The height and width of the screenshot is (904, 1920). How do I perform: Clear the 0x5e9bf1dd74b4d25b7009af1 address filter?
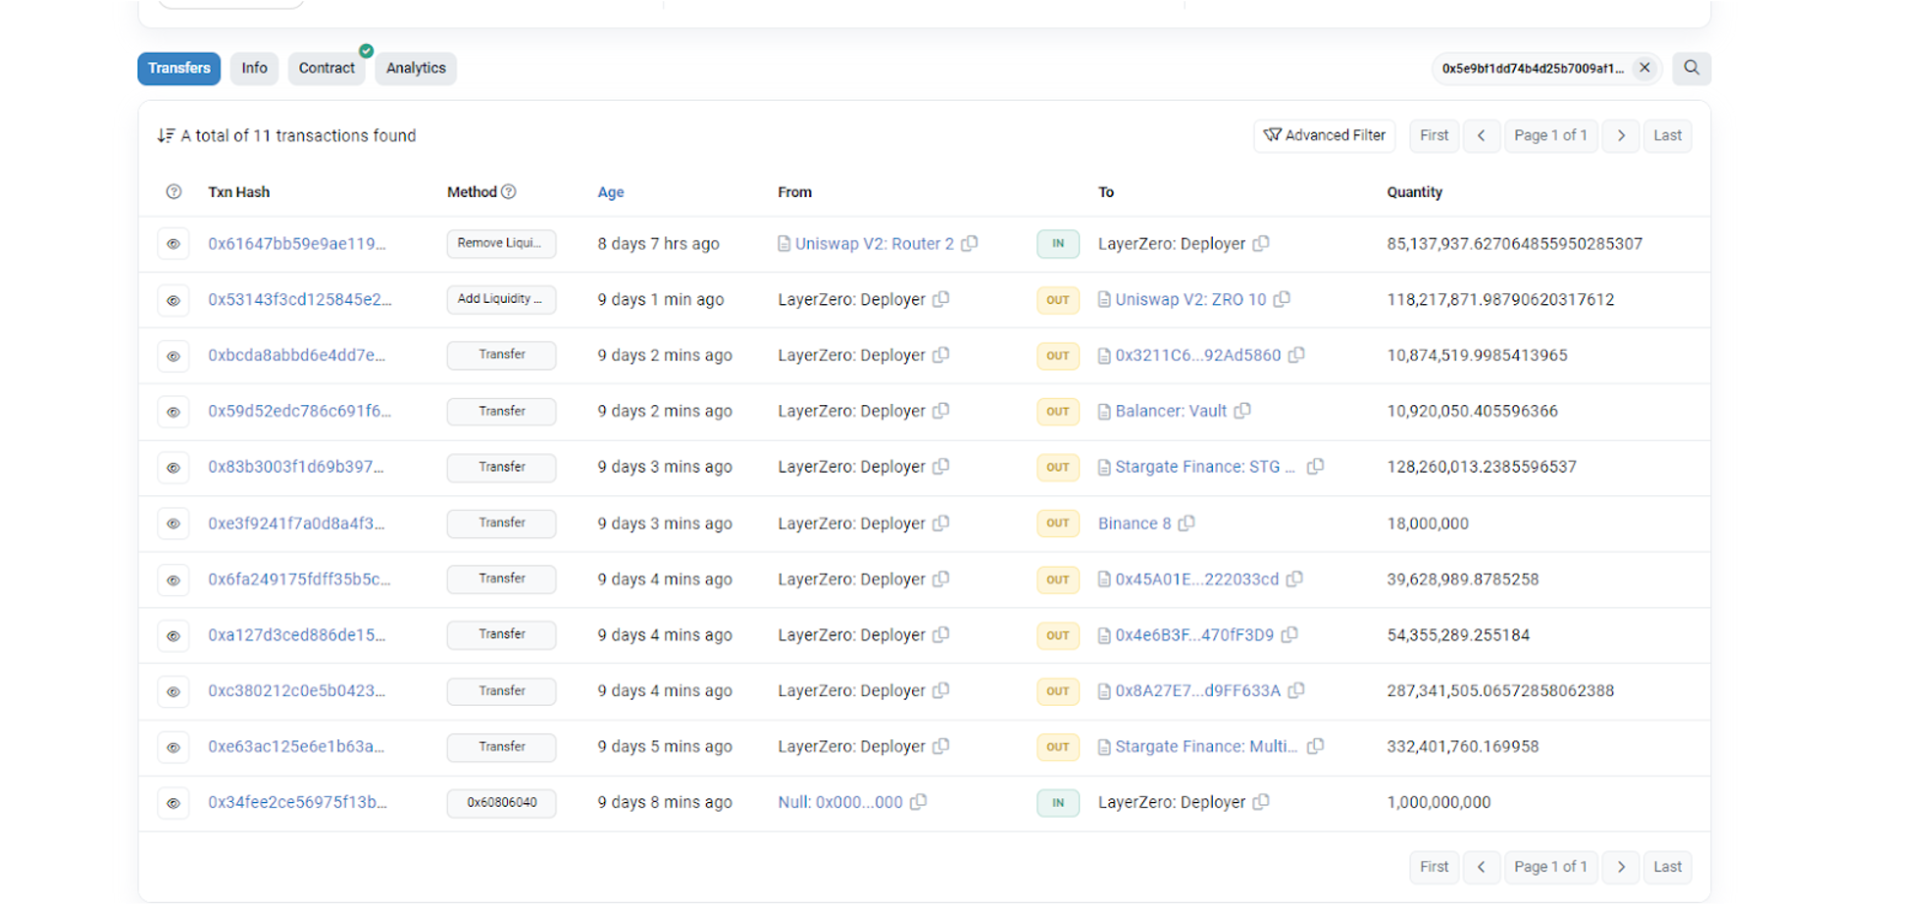coord(1644,68)
